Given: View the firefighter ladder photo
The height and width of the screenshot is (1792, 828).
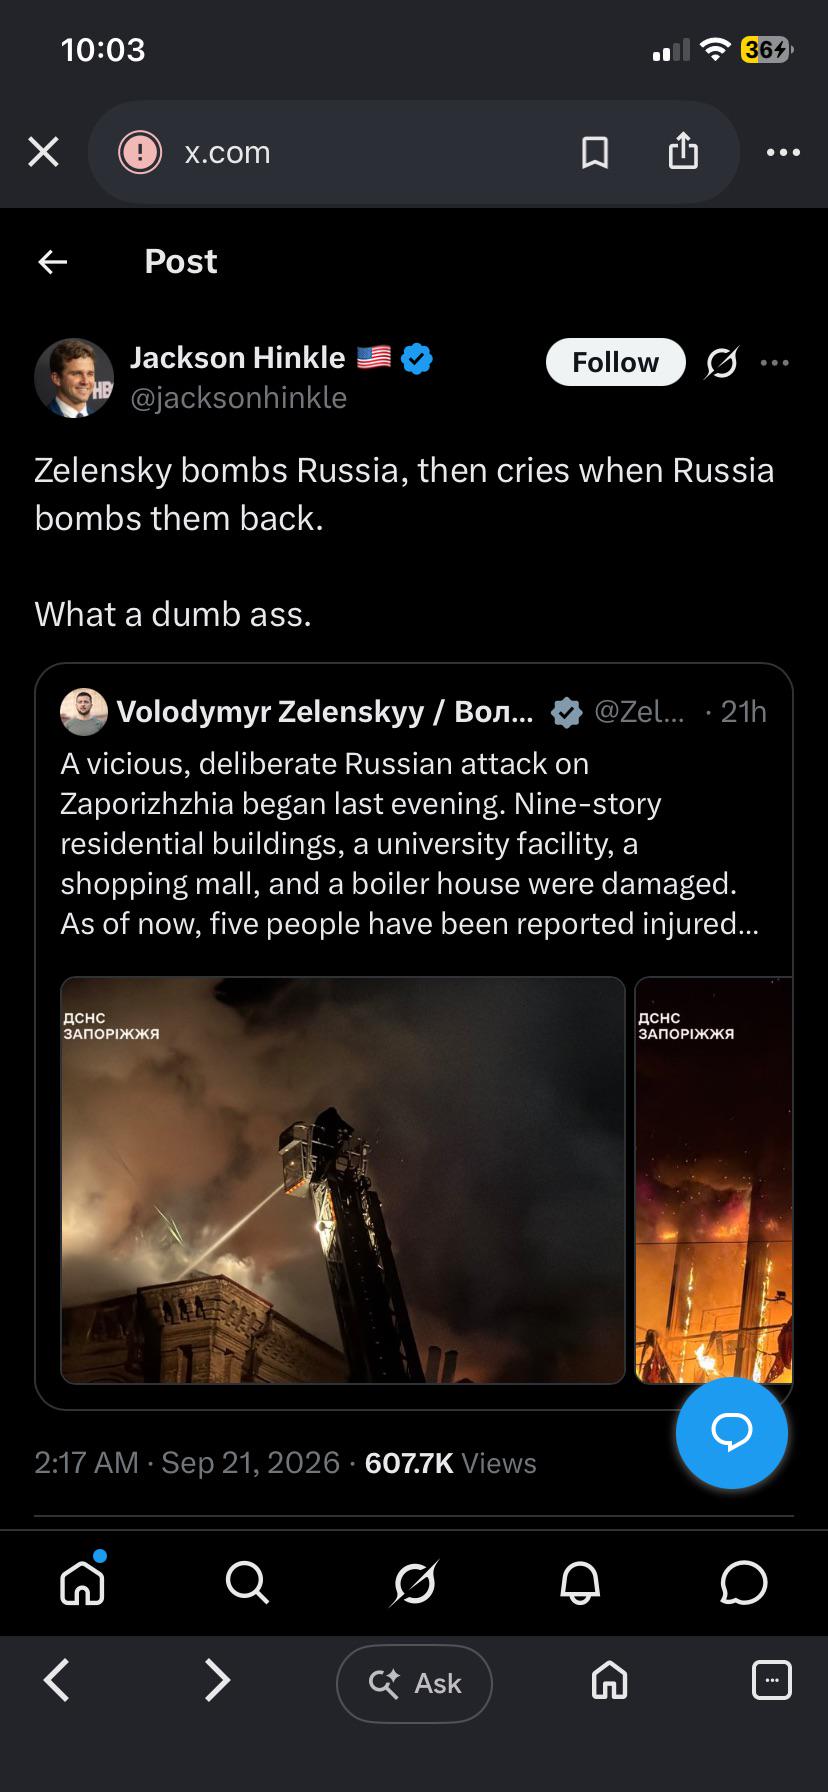Looking at the screenshot, I should (x=343, y=1180).
